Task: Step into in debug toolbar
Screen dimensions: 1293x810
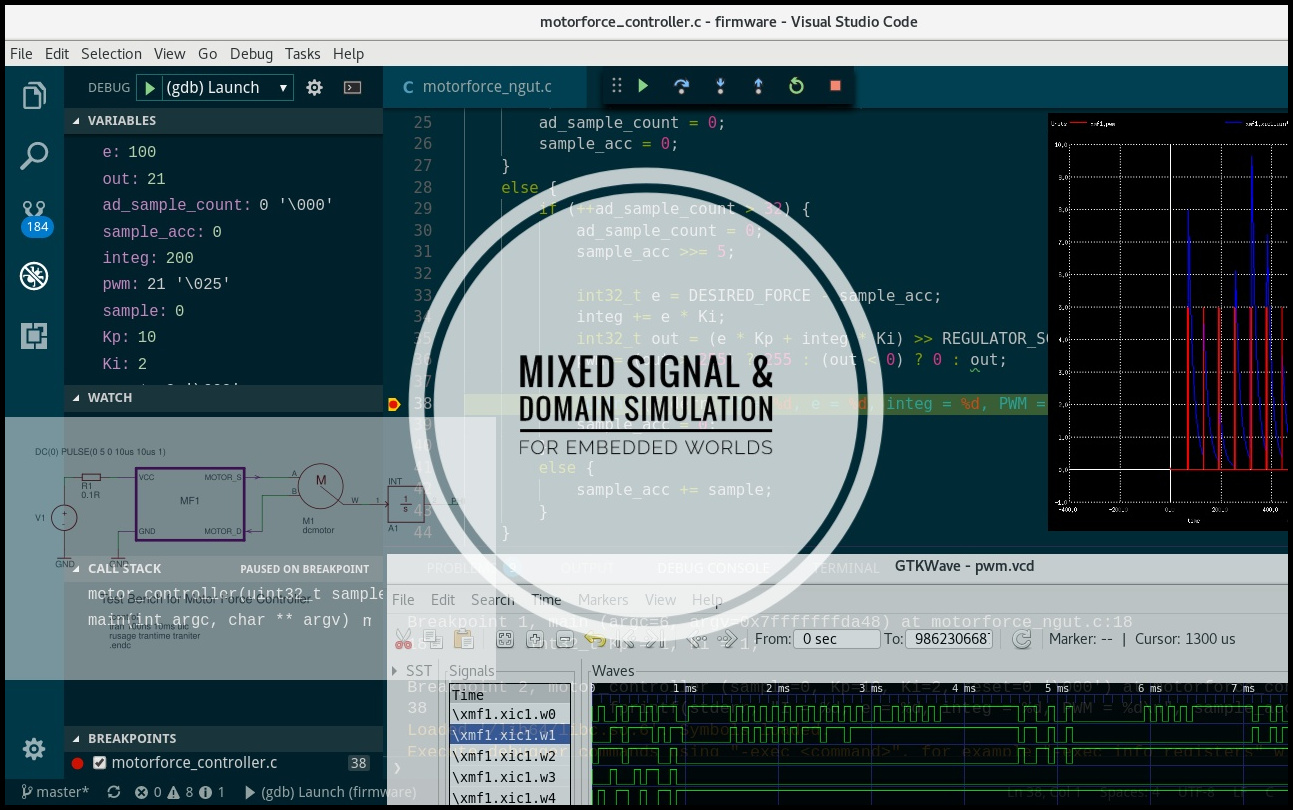Action: tap(719, 86)
